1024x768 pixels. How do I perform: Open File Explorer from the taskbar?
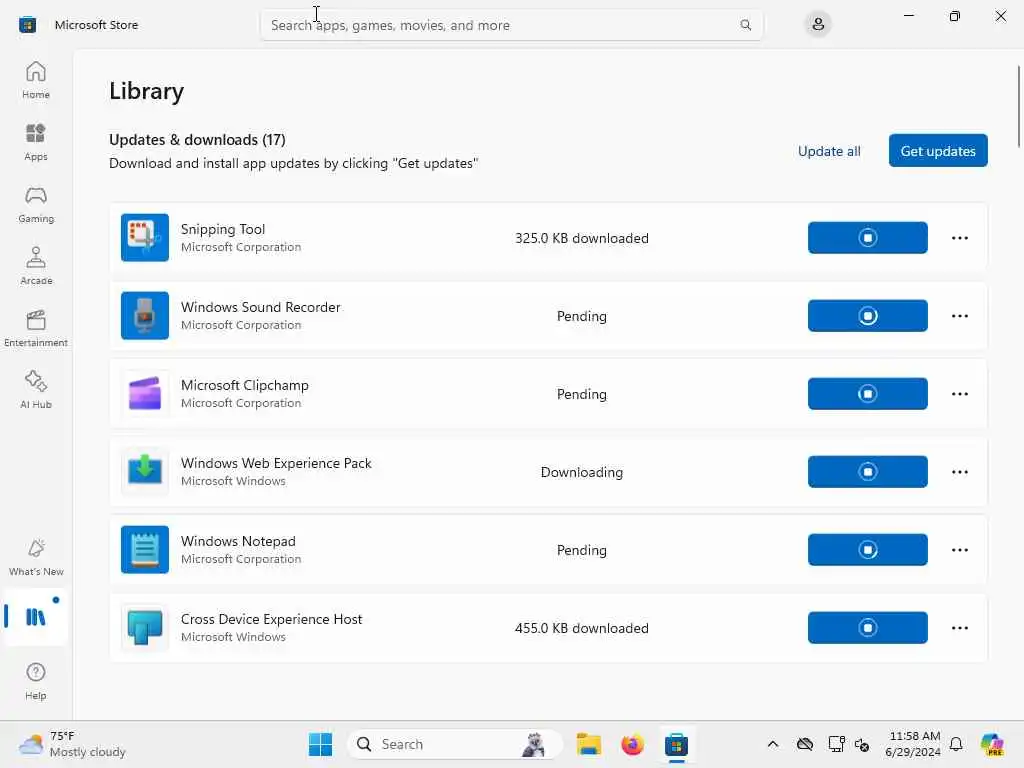pyautogui.click(x=588, y=744)
